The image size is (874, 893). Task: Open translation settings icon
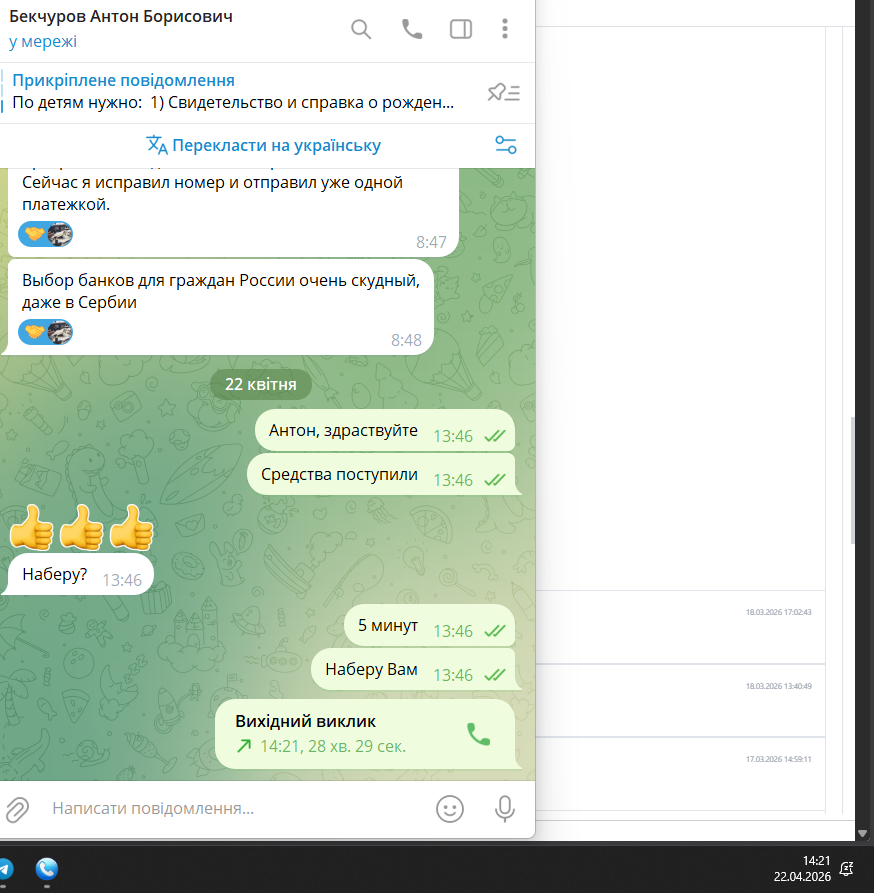click(506, 145)
